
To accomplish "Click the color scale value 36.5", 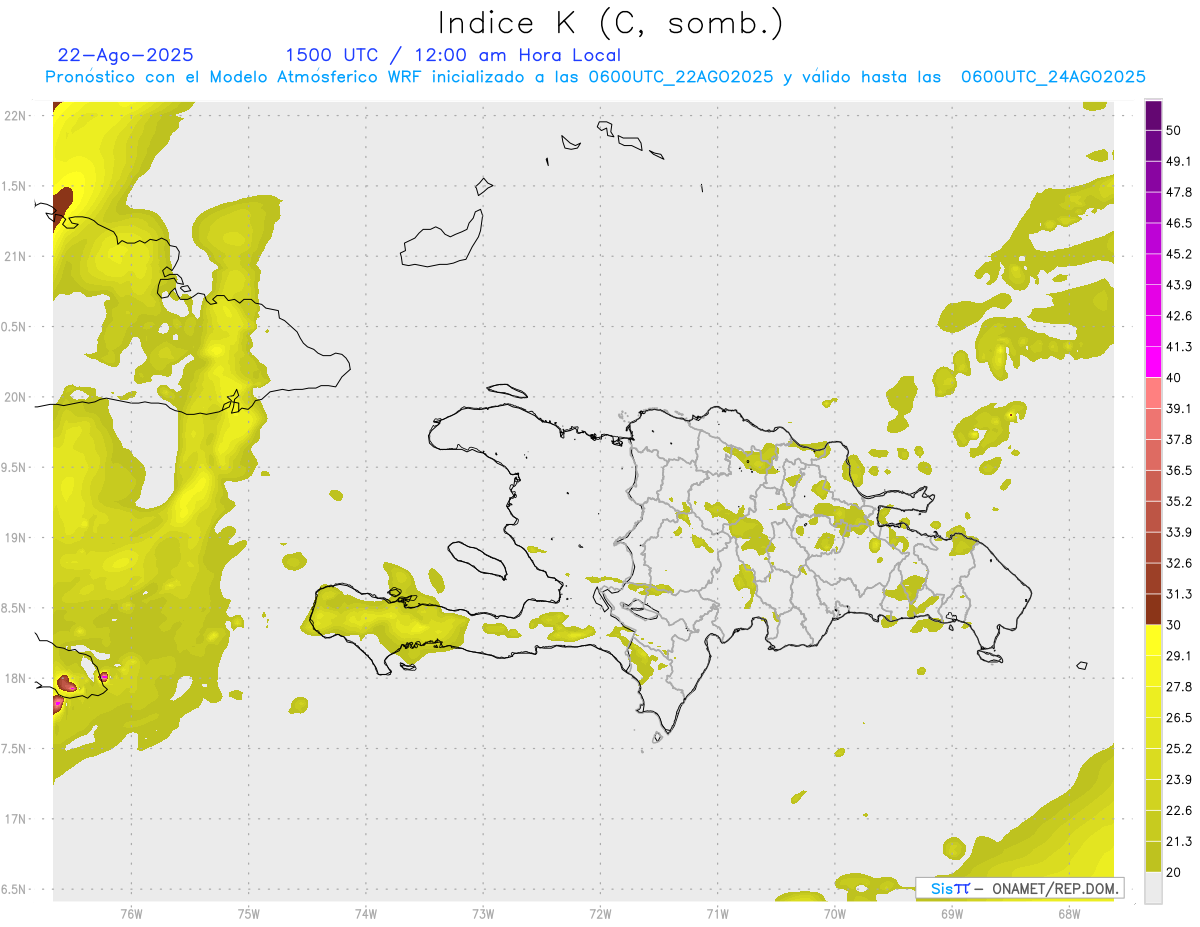I will (x=1180, y=470).
